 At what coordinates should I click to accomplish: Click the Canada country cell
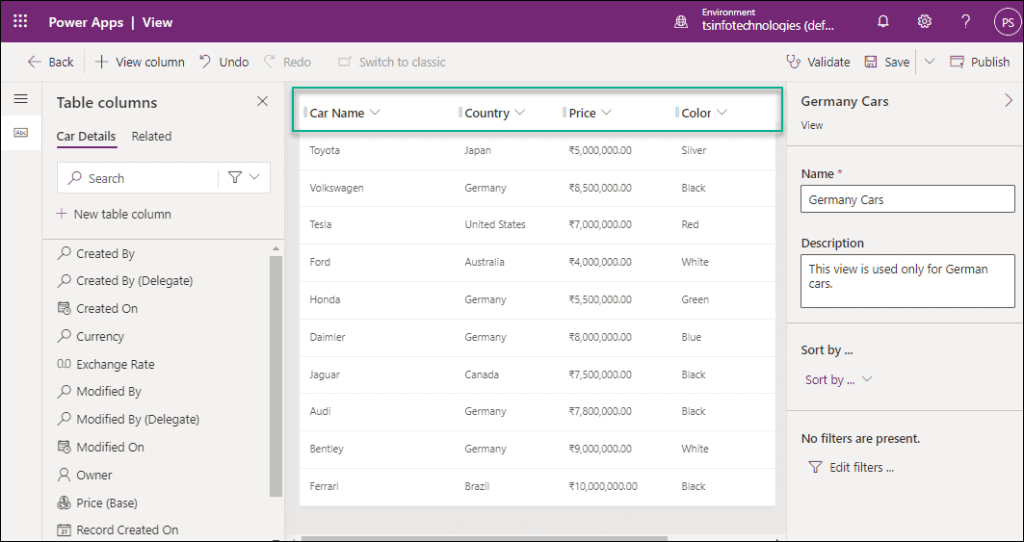482,375
